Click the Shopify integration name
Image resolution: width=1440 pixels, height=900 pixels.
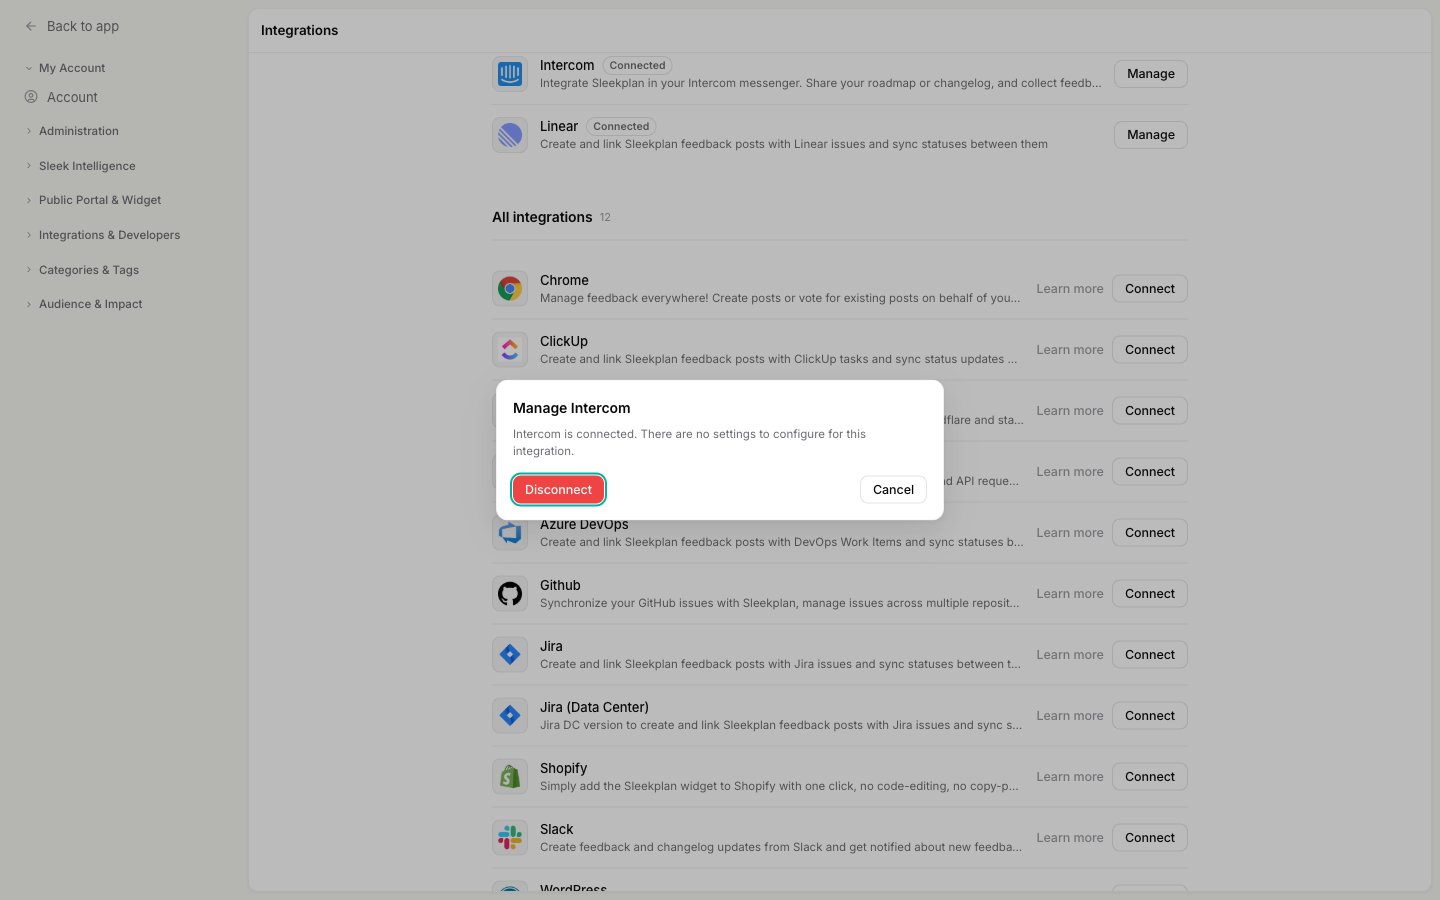coord(564,768)
